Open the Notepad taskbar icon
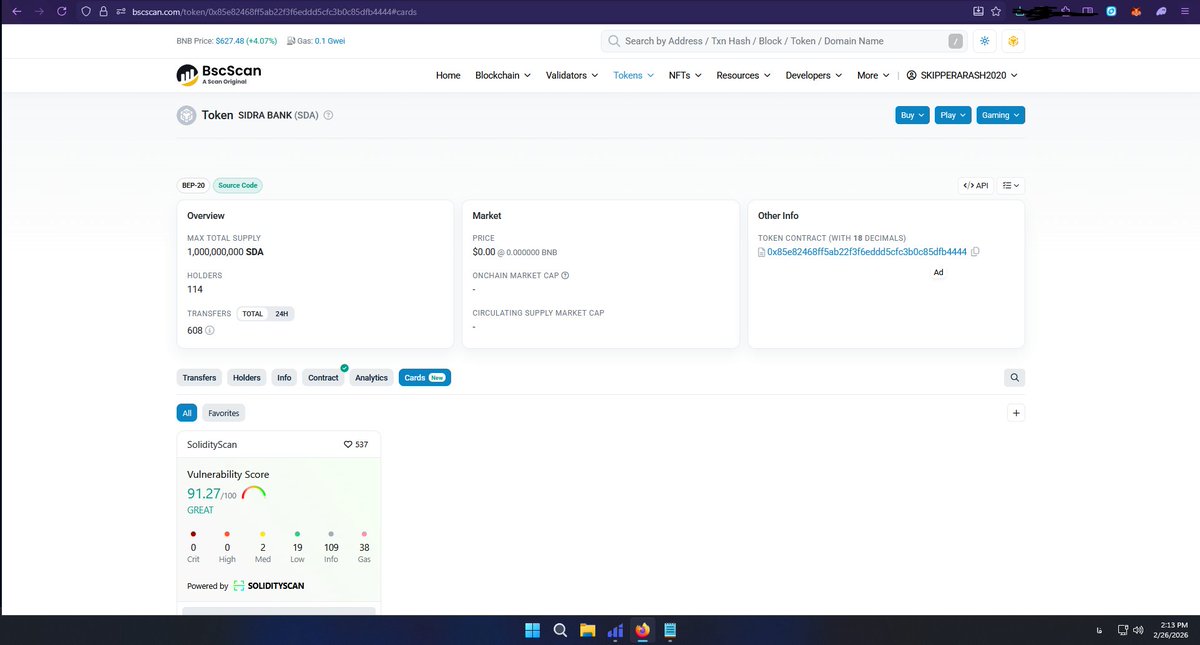1200x645 pixels. point(670,630)
